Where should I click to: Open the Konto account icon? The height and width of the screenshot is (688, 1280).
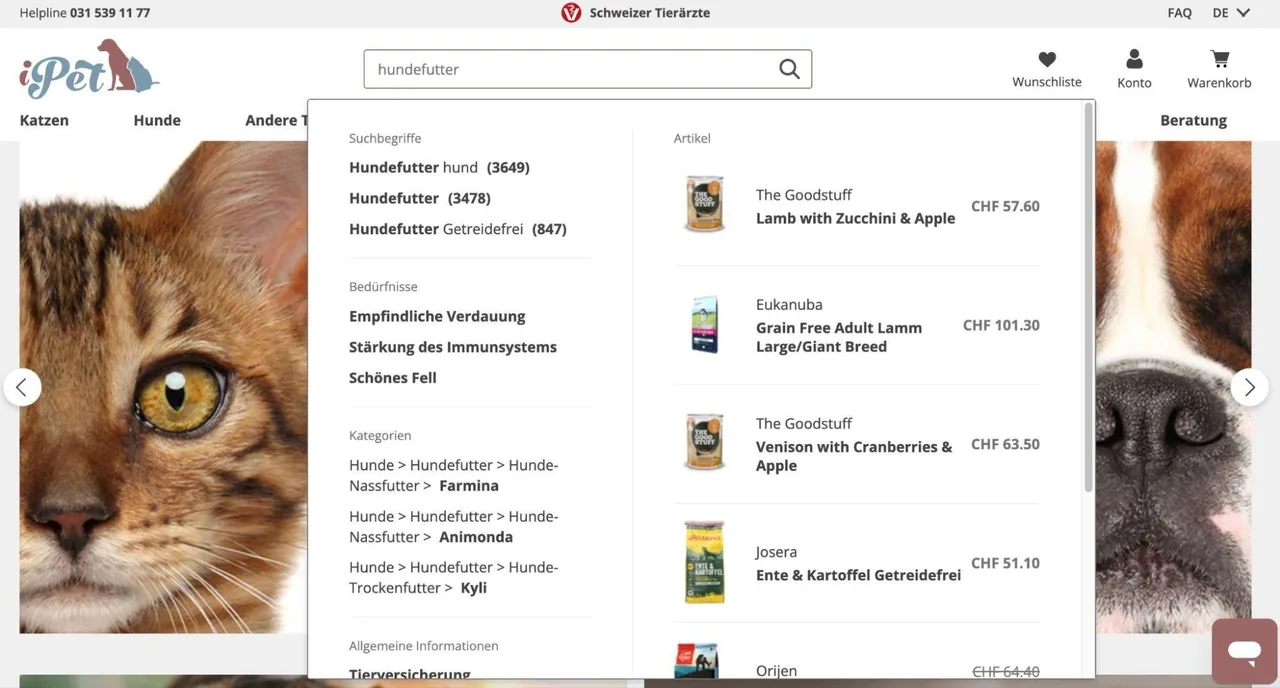point(1134,59)
